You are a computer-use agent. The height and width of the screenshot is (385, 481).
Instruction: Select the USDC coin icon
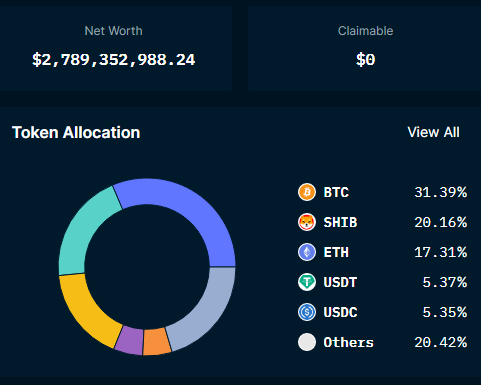click(x=307, y=312)
